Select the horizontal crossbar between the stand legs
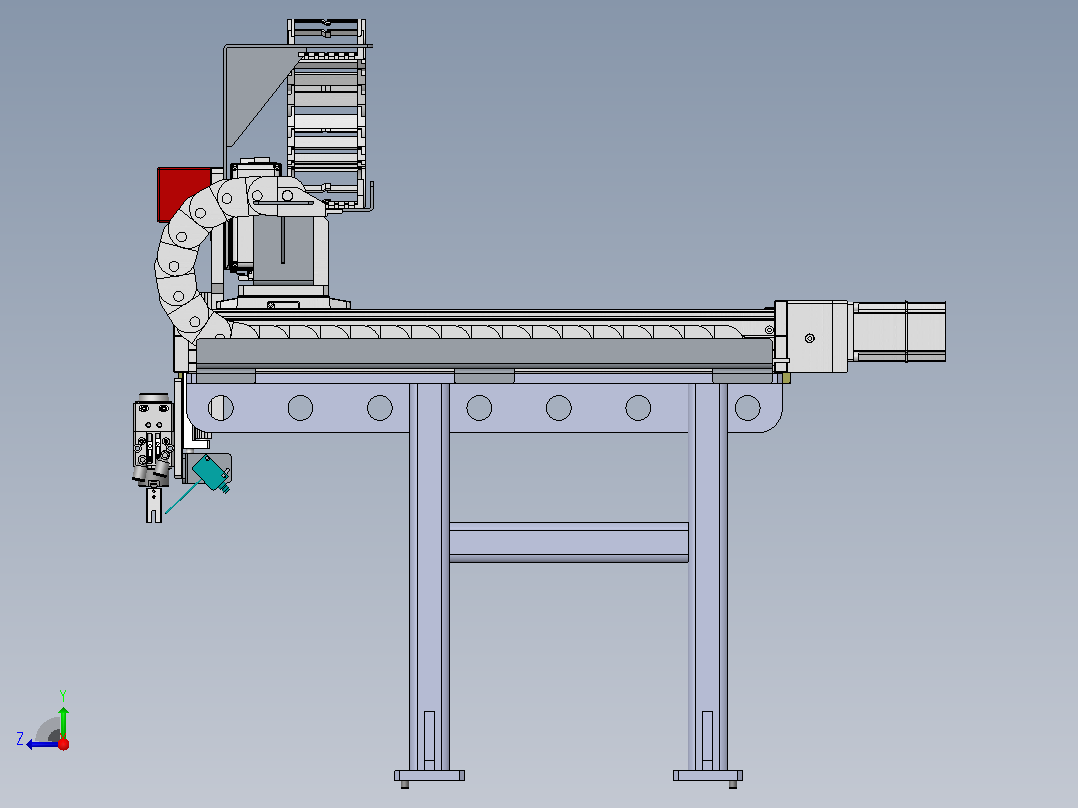The height and width of the screenshot is (808, 1078). (569, 543)
